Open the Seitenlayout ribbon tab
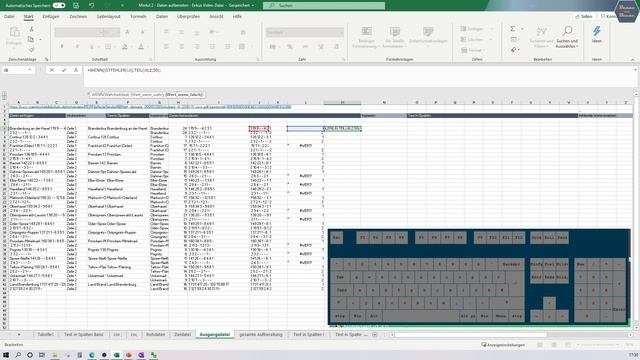 pos(109,17)
